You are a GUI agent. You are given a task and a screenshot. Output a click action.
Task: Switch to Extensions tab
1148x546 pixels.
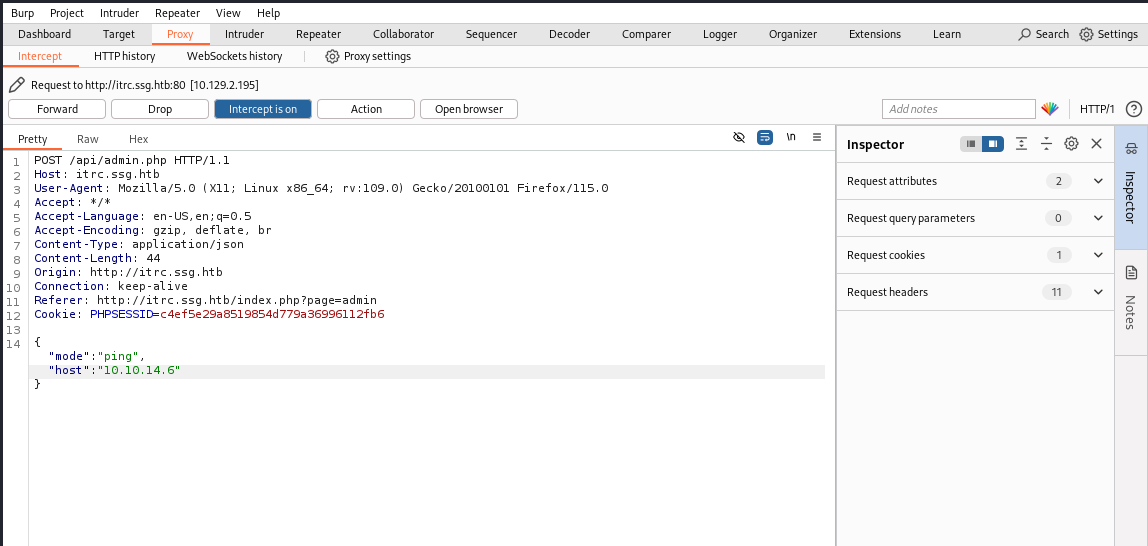coord(875,34)
